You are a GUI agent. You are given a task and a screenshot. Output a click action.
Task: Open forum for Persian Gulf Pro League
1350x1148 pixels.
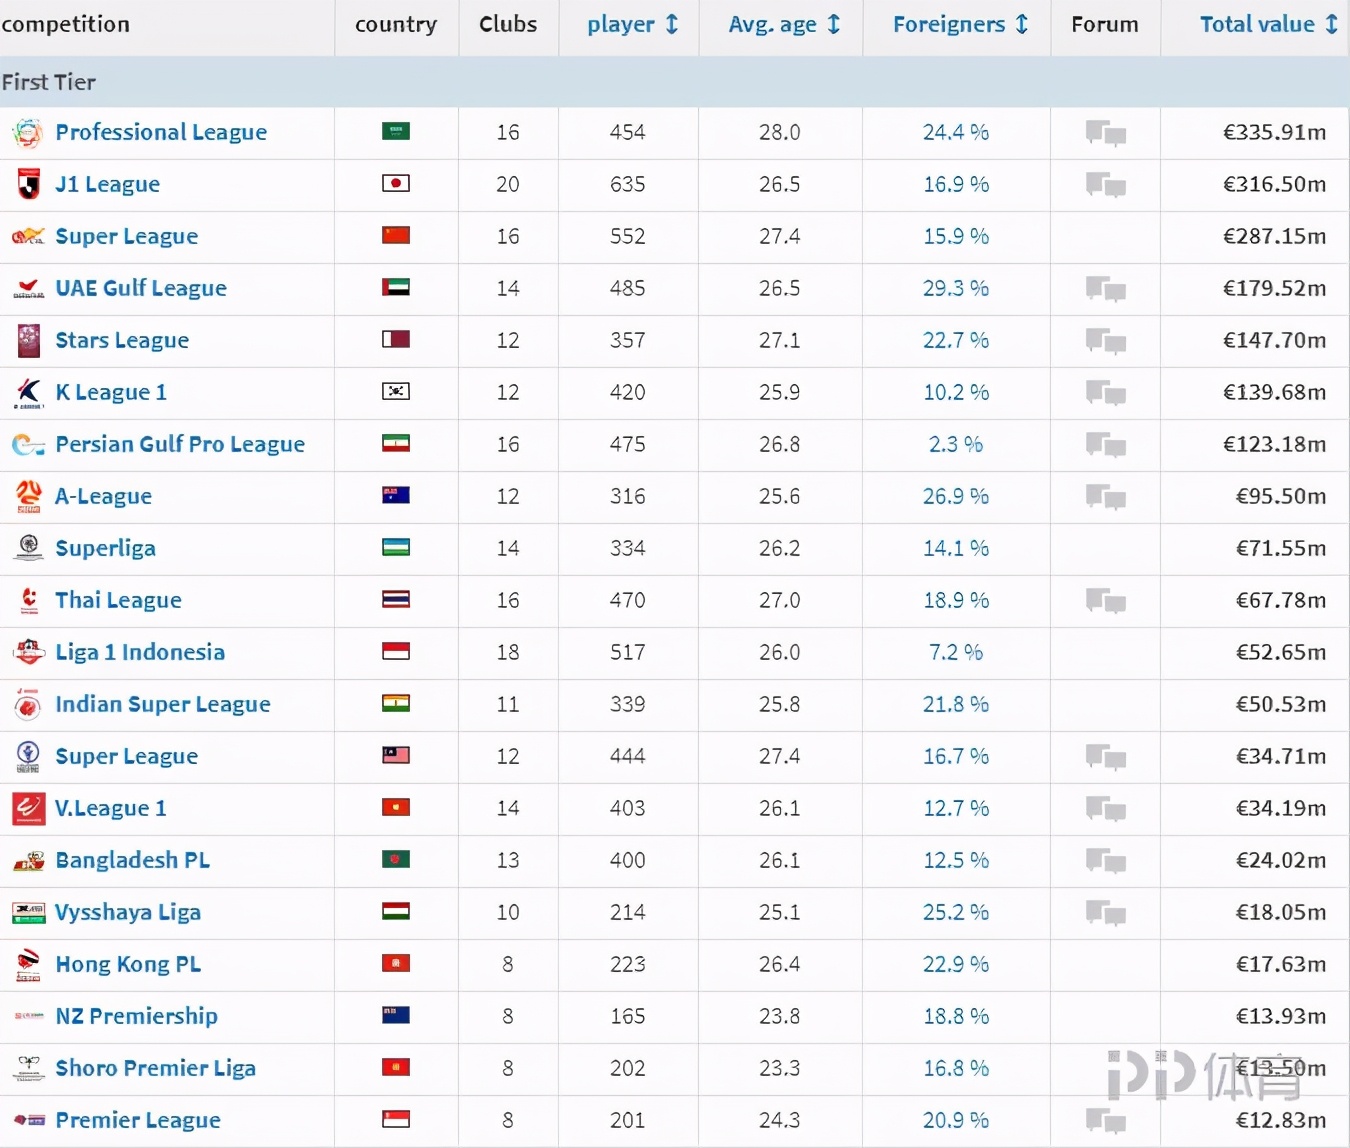(x=1105, y=445)
